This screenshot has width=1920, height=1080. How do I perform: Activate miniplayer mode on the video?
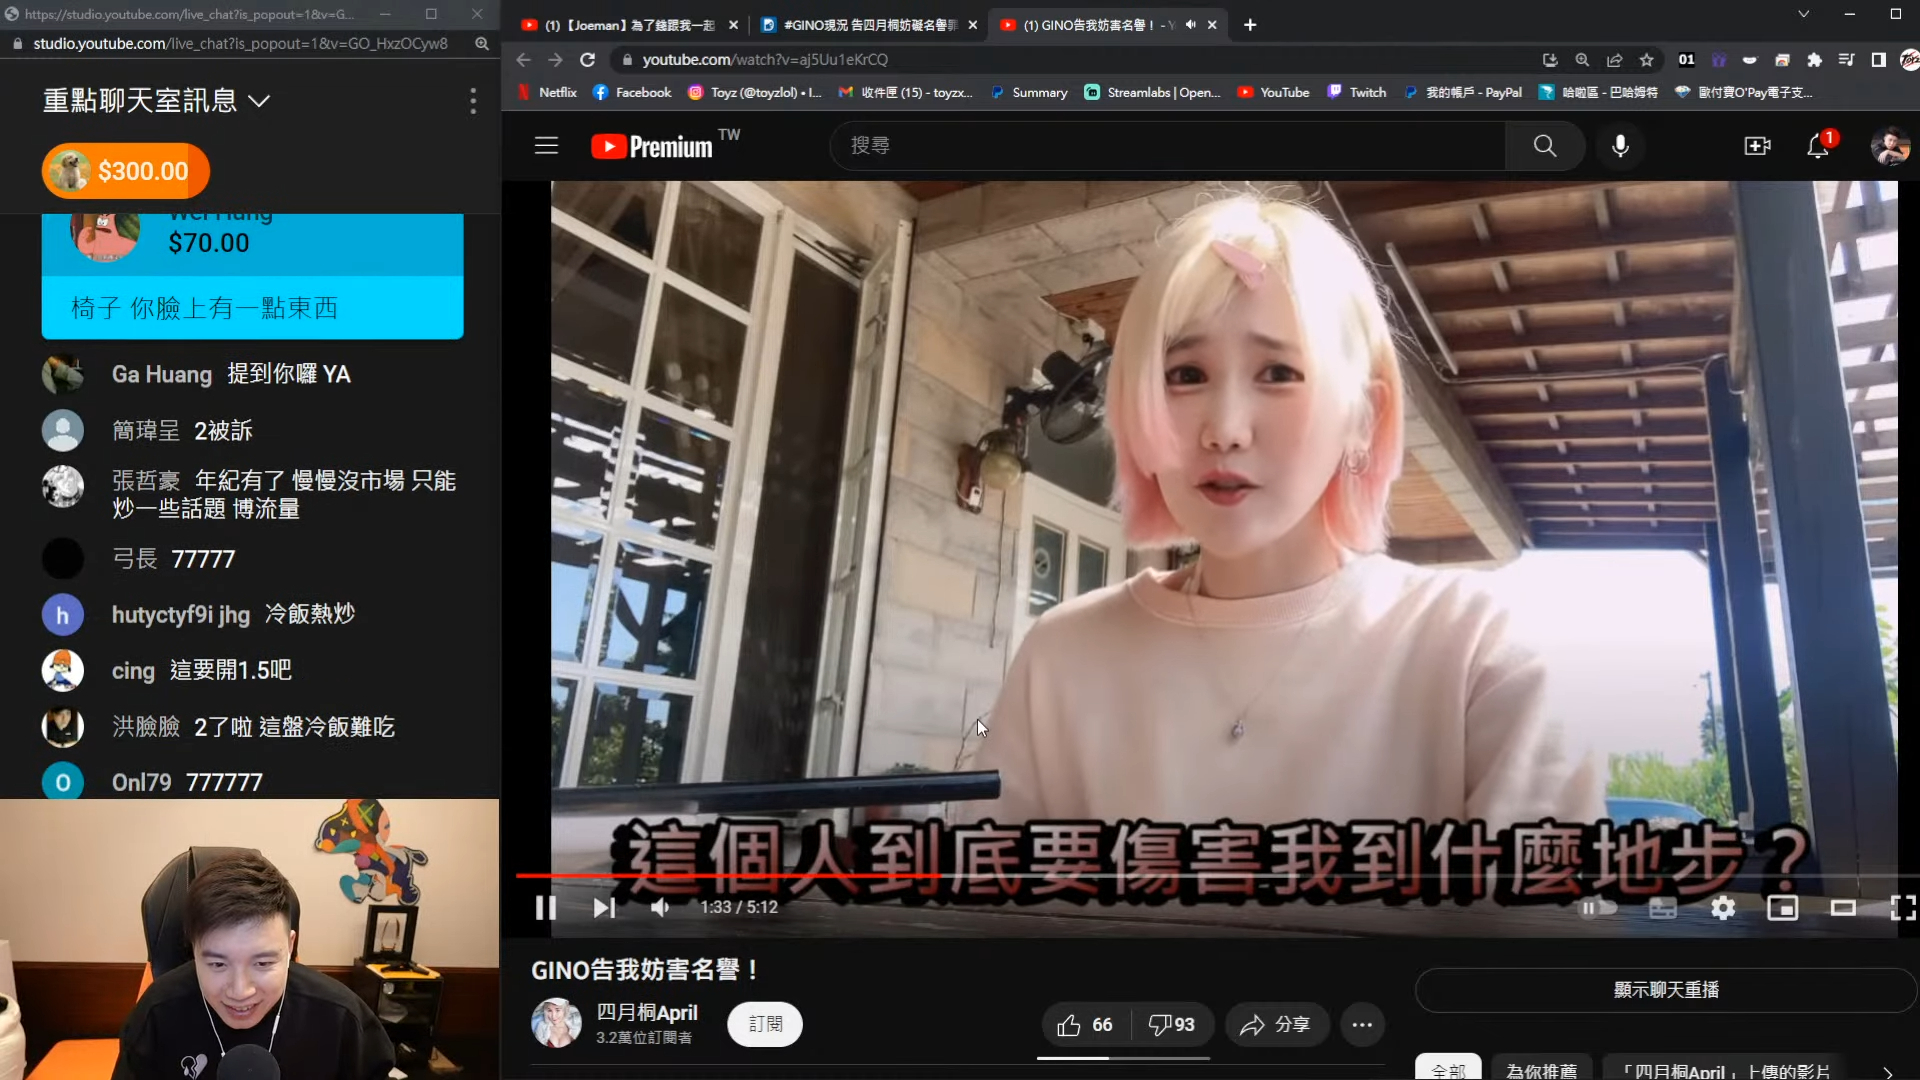(x=1783, y=908)
